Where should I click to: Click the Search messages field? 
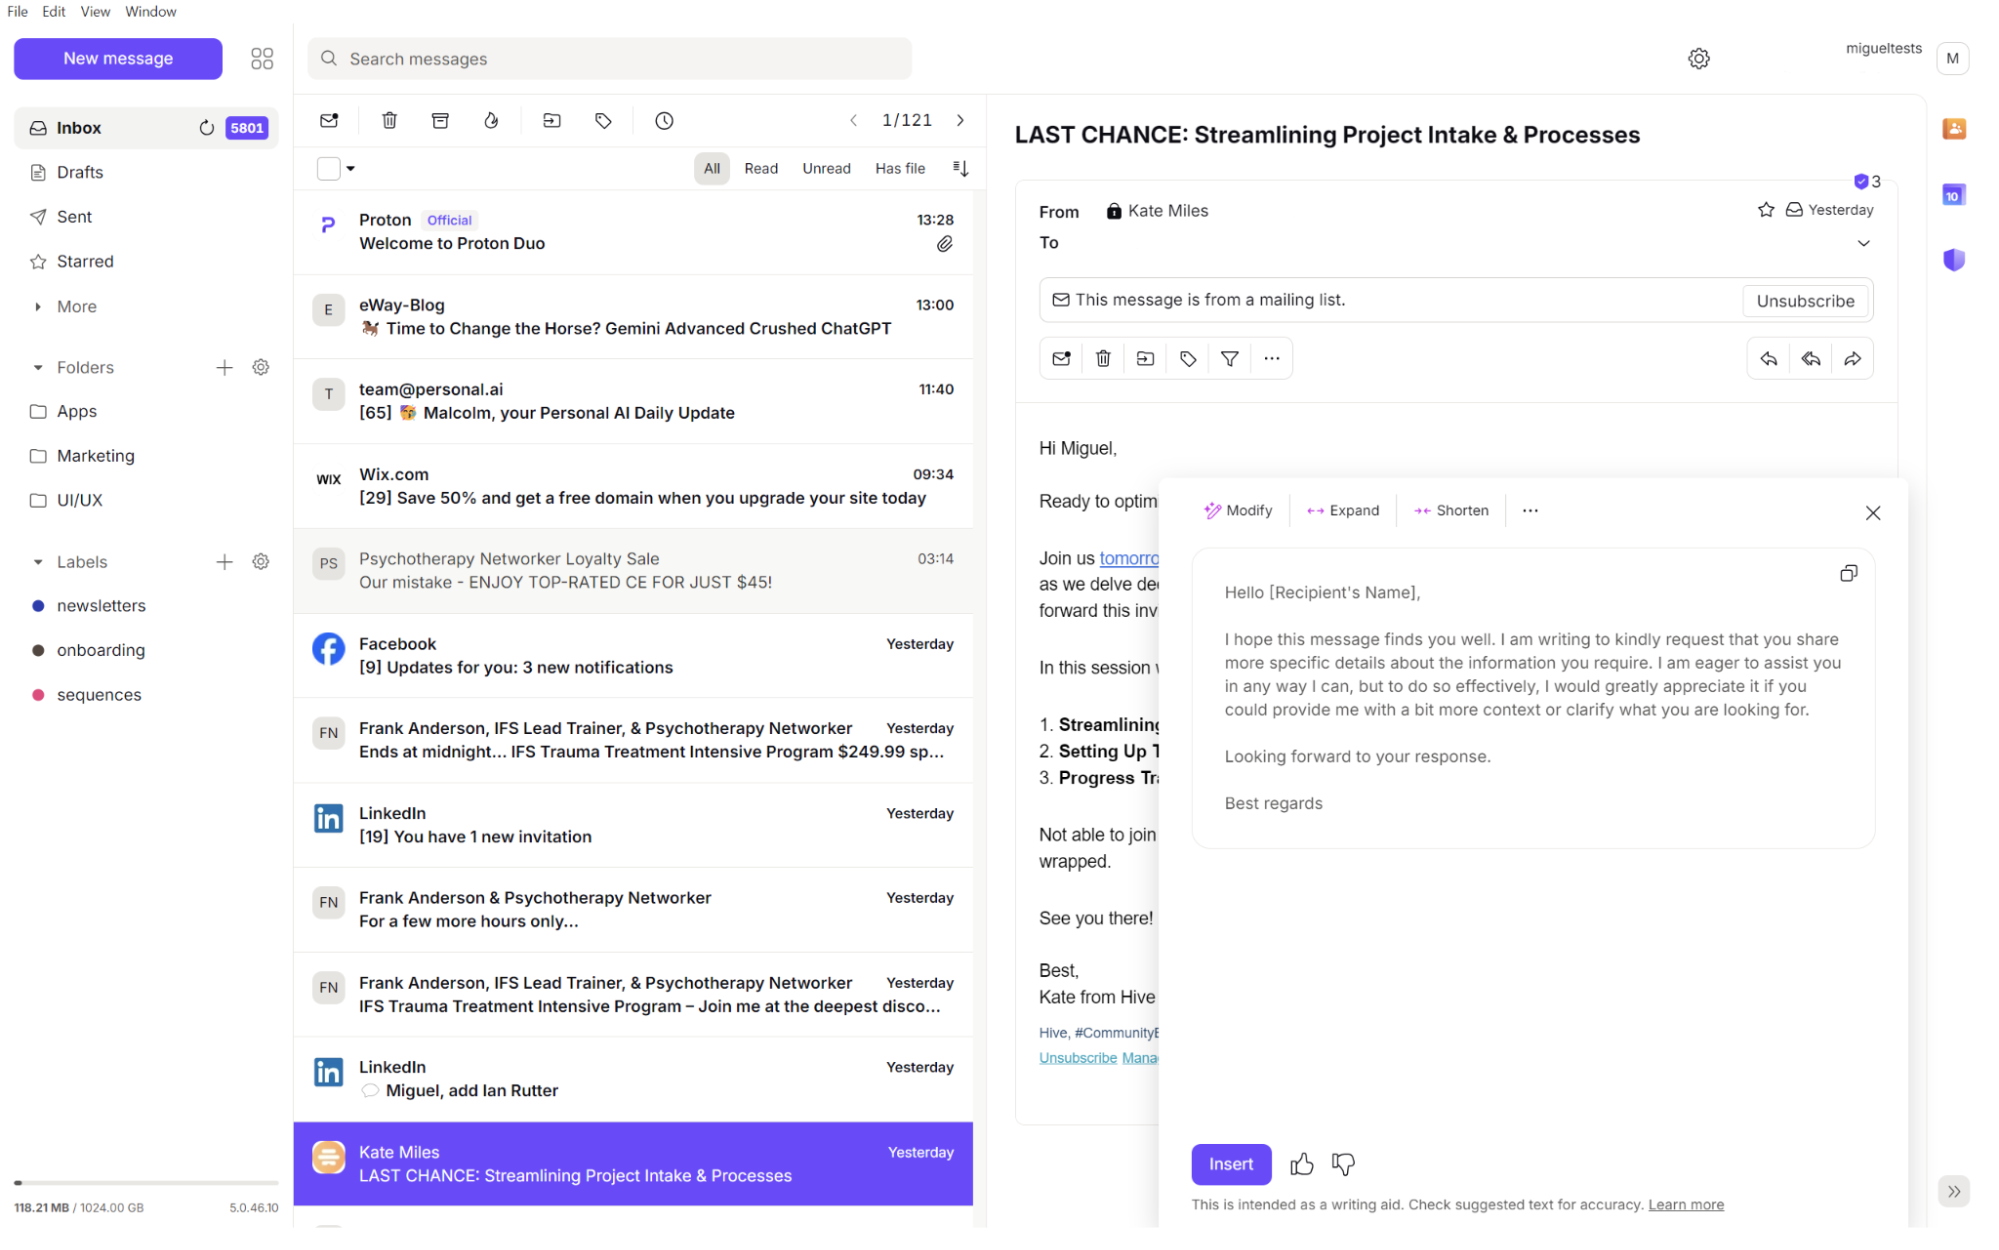point(609,58)
